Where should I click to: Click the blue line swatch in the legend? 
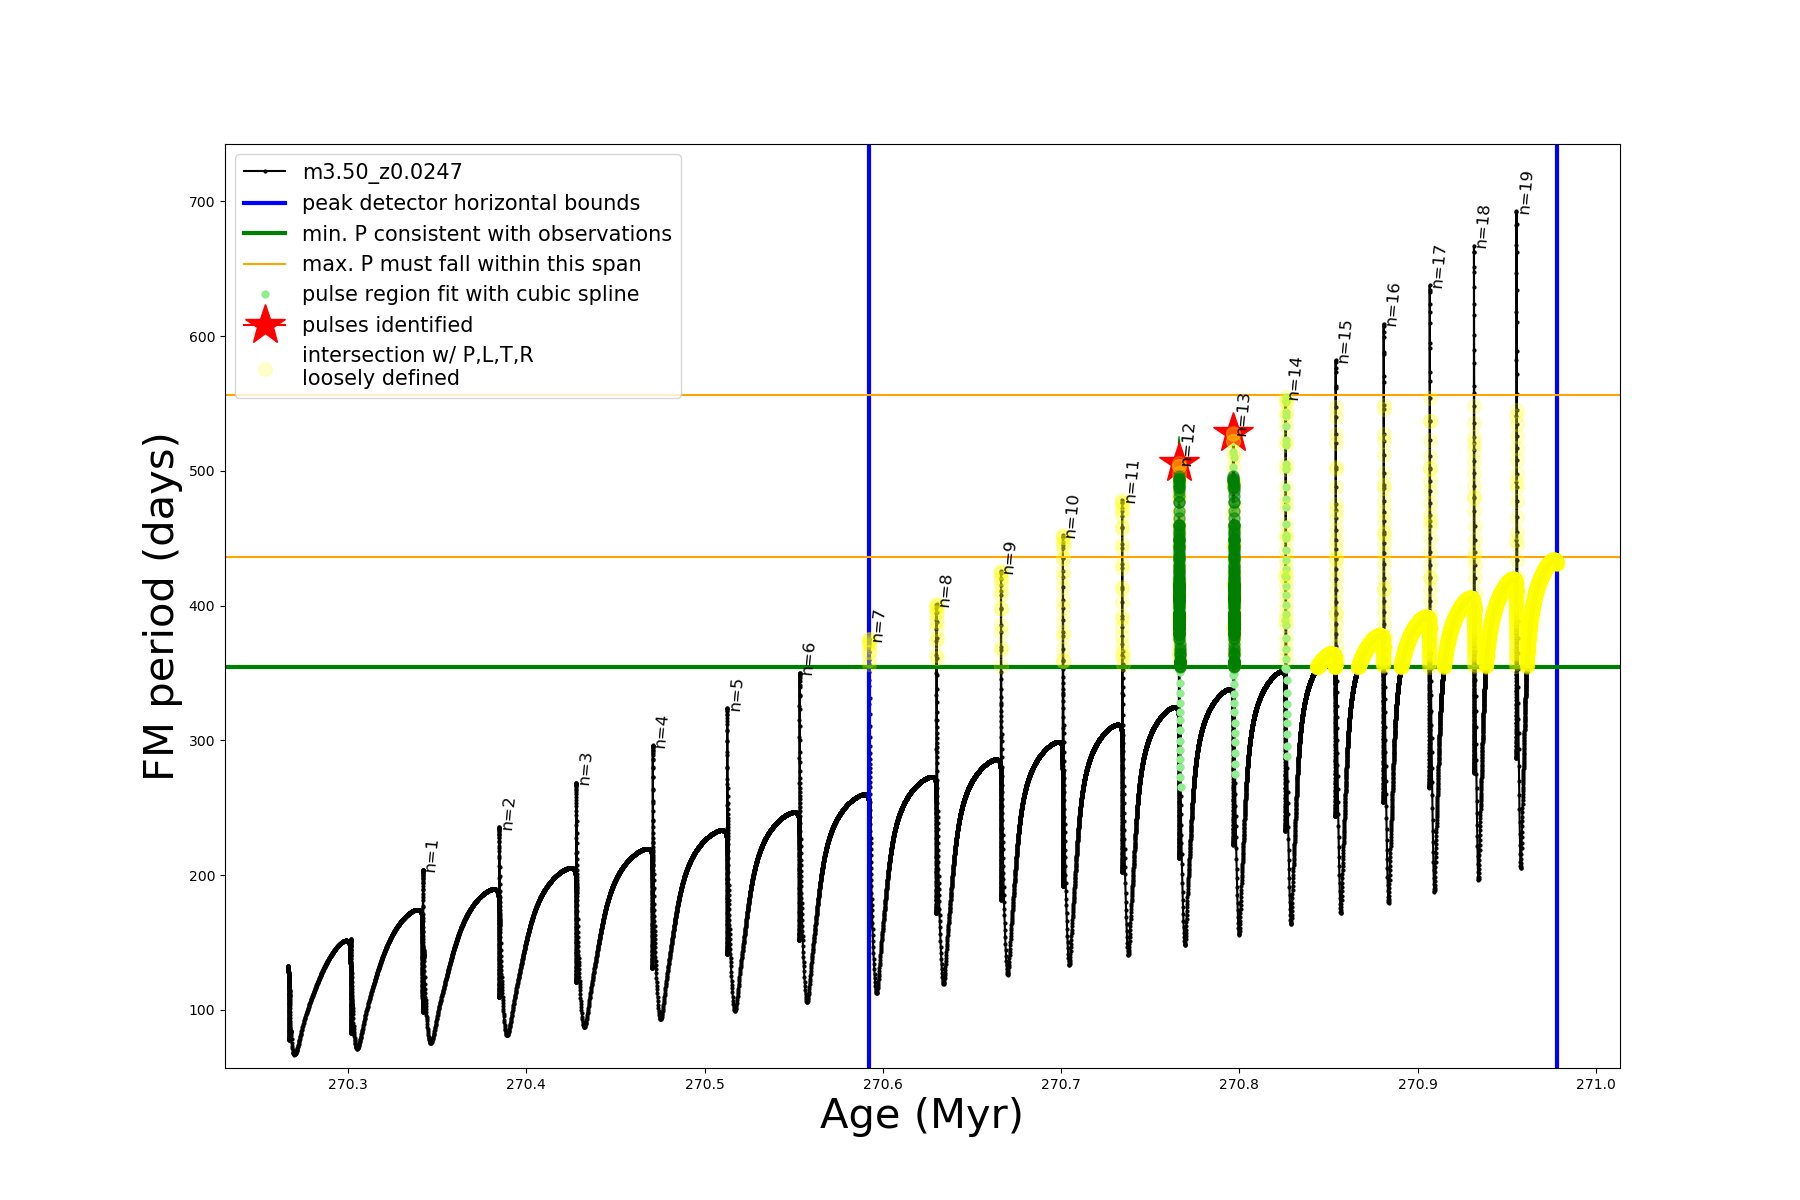tap(265, 203)
